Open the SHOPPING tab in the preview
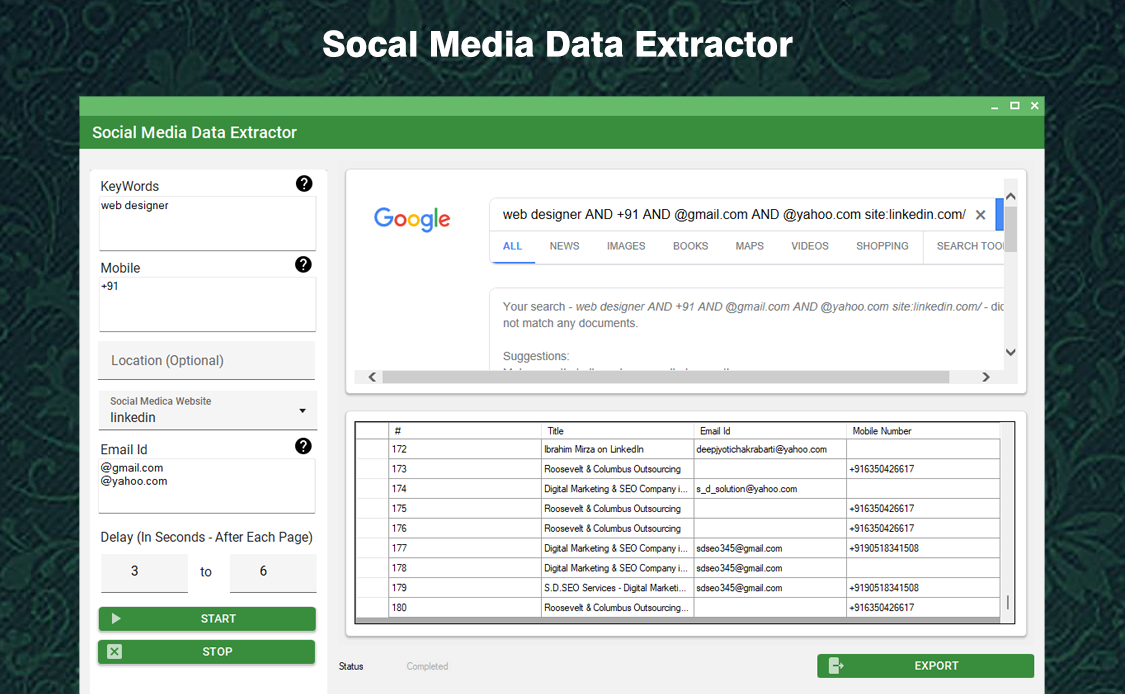This screenshot has width=1125, height=694. coord(882,245)
